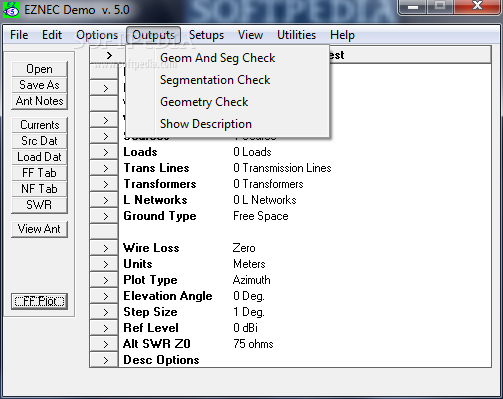Click the View Ant button
Image resolution: width=503 pixels, height=399 pixels.
tap(39, 229)
